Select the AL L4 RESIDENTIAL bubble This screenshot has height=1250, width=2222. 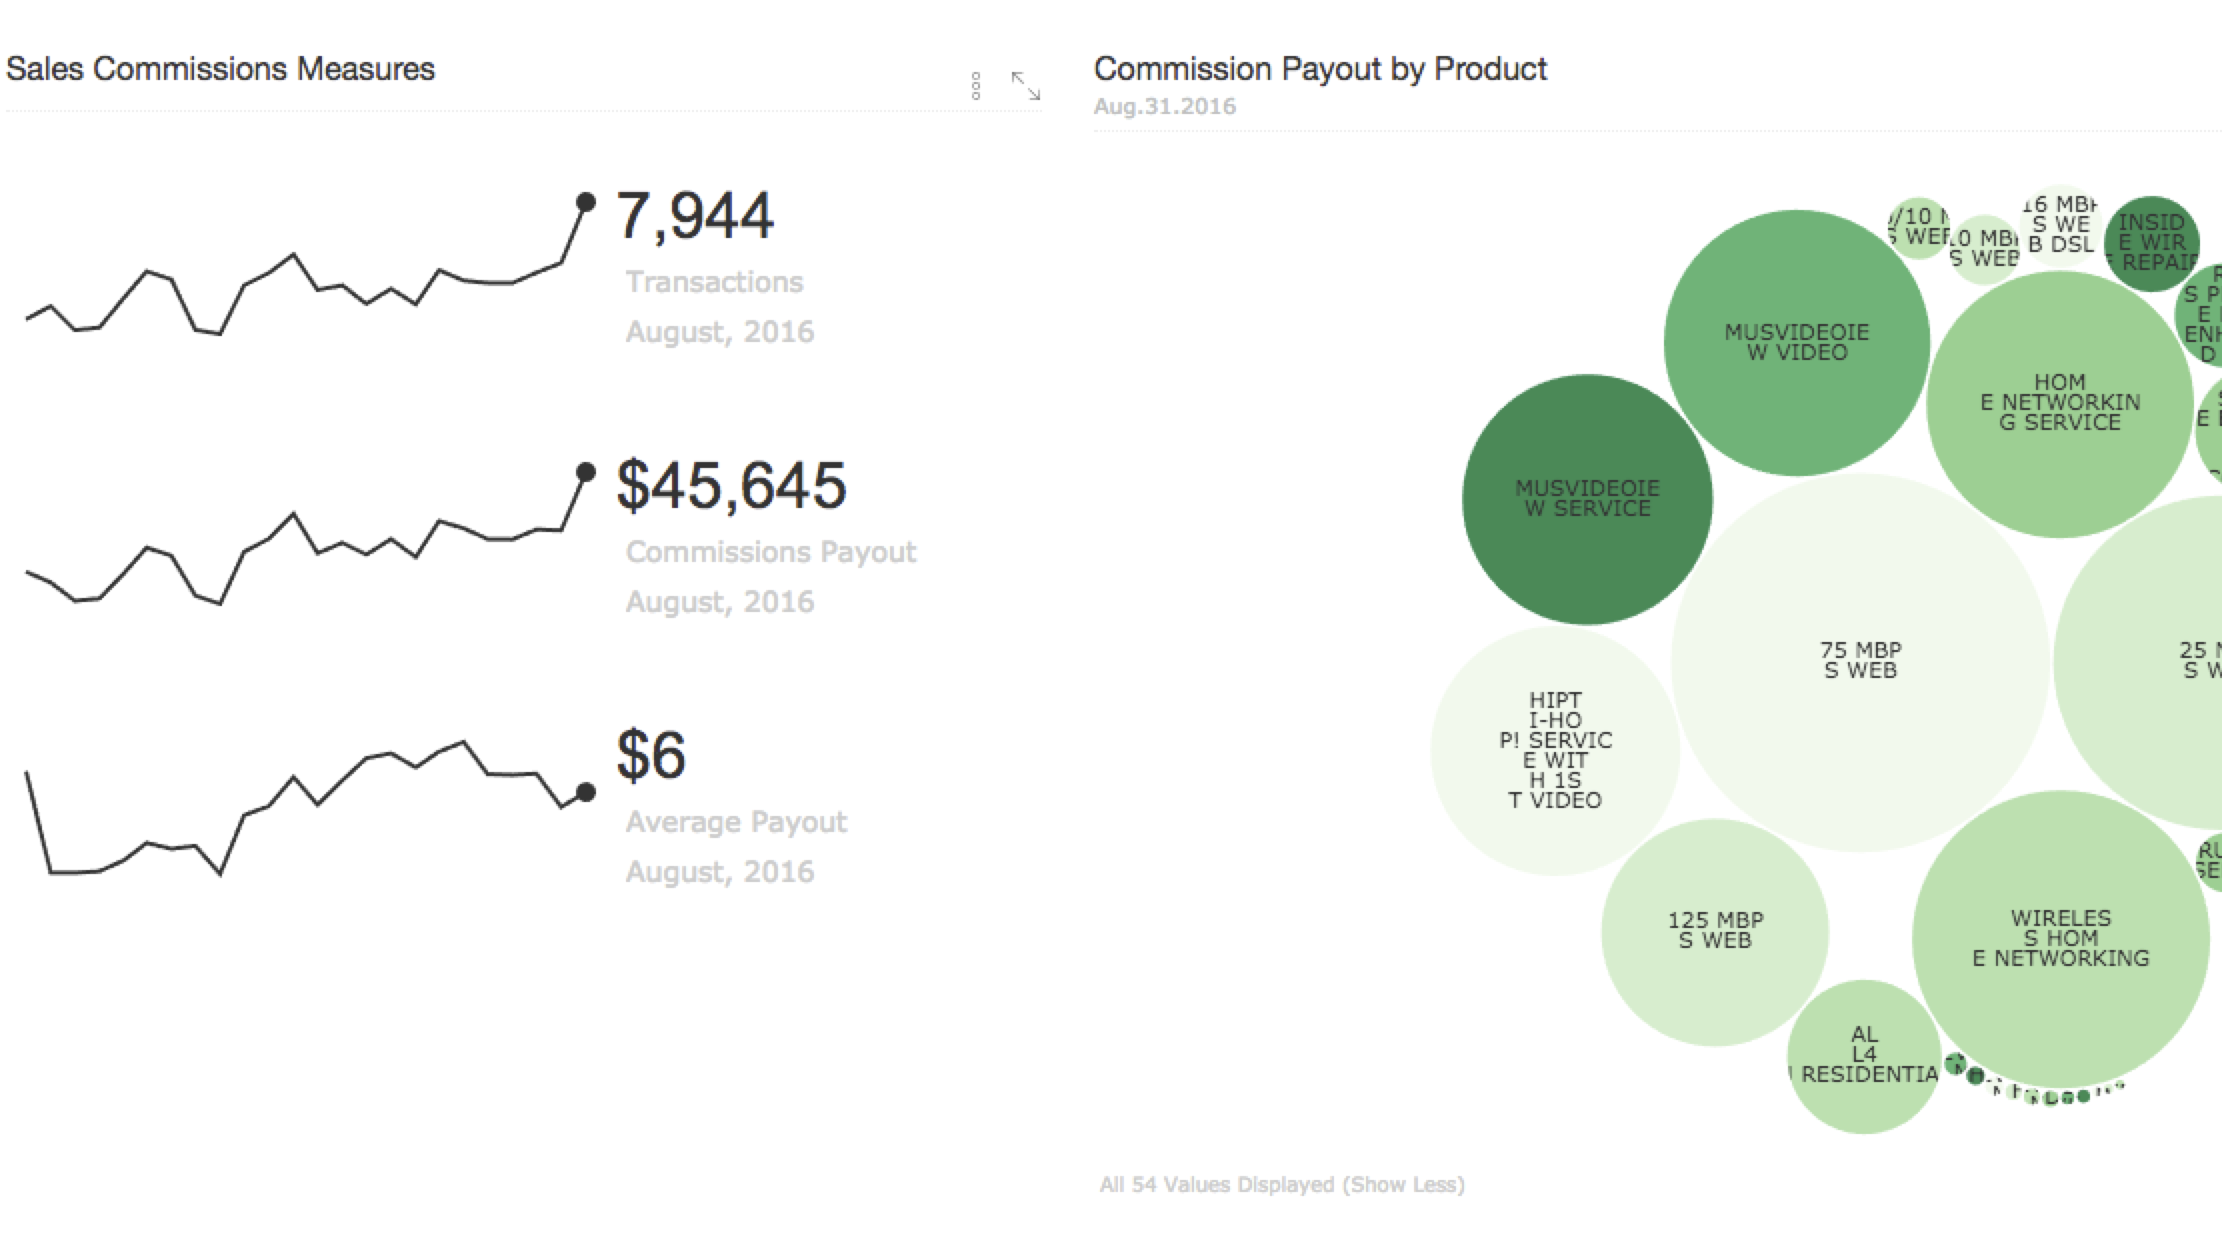(x=1864, y=1056)
